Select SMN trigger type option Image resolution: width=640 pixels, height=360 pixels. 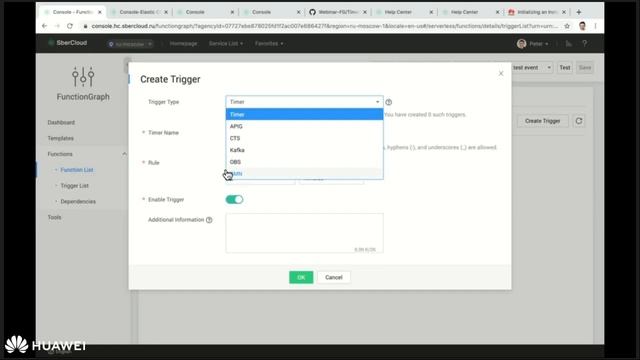pos(304,173)
